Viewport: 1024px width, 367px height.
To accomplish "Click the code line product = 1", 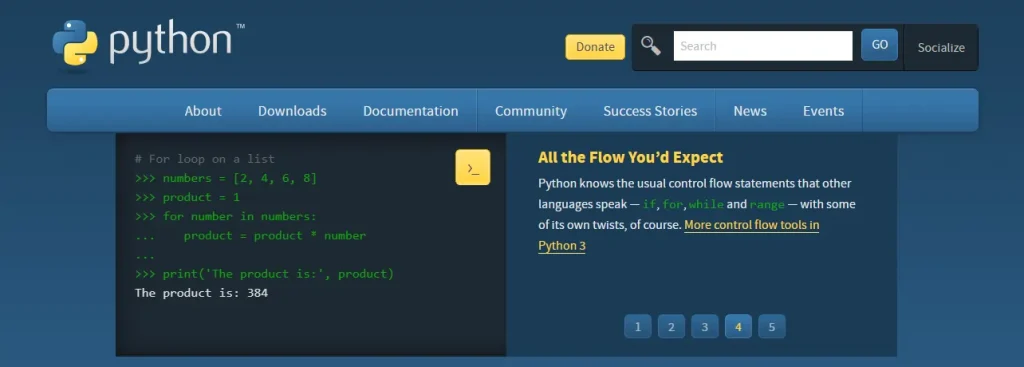I will coord(187,197).
